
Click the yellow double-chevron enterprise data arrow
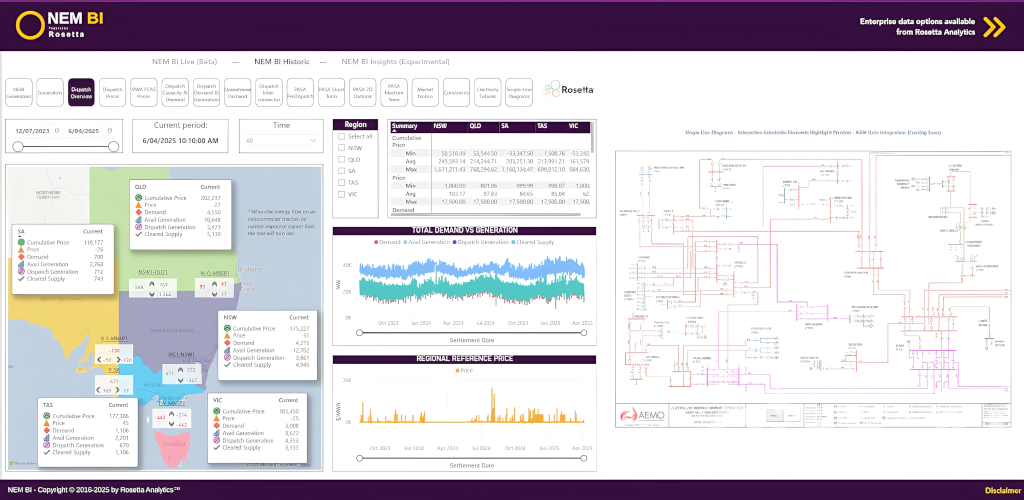(x=994, y=27)
